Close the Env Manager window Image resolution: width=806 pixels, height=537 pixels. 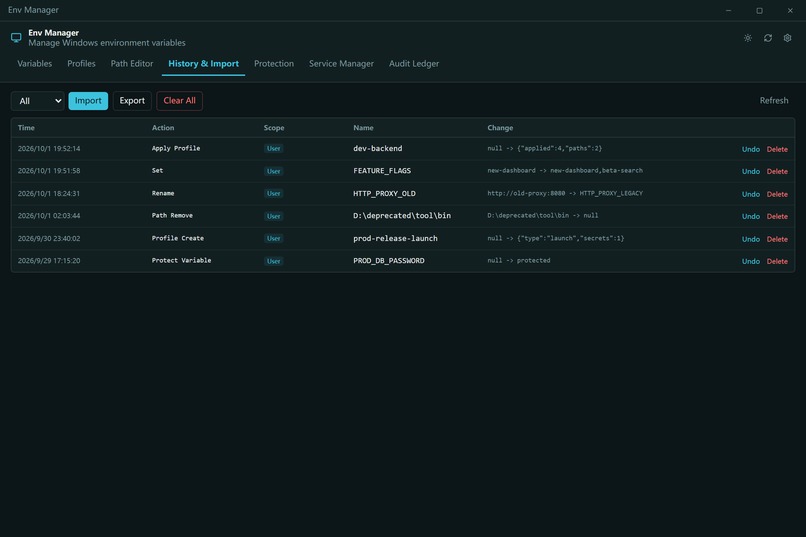point(790,10)
